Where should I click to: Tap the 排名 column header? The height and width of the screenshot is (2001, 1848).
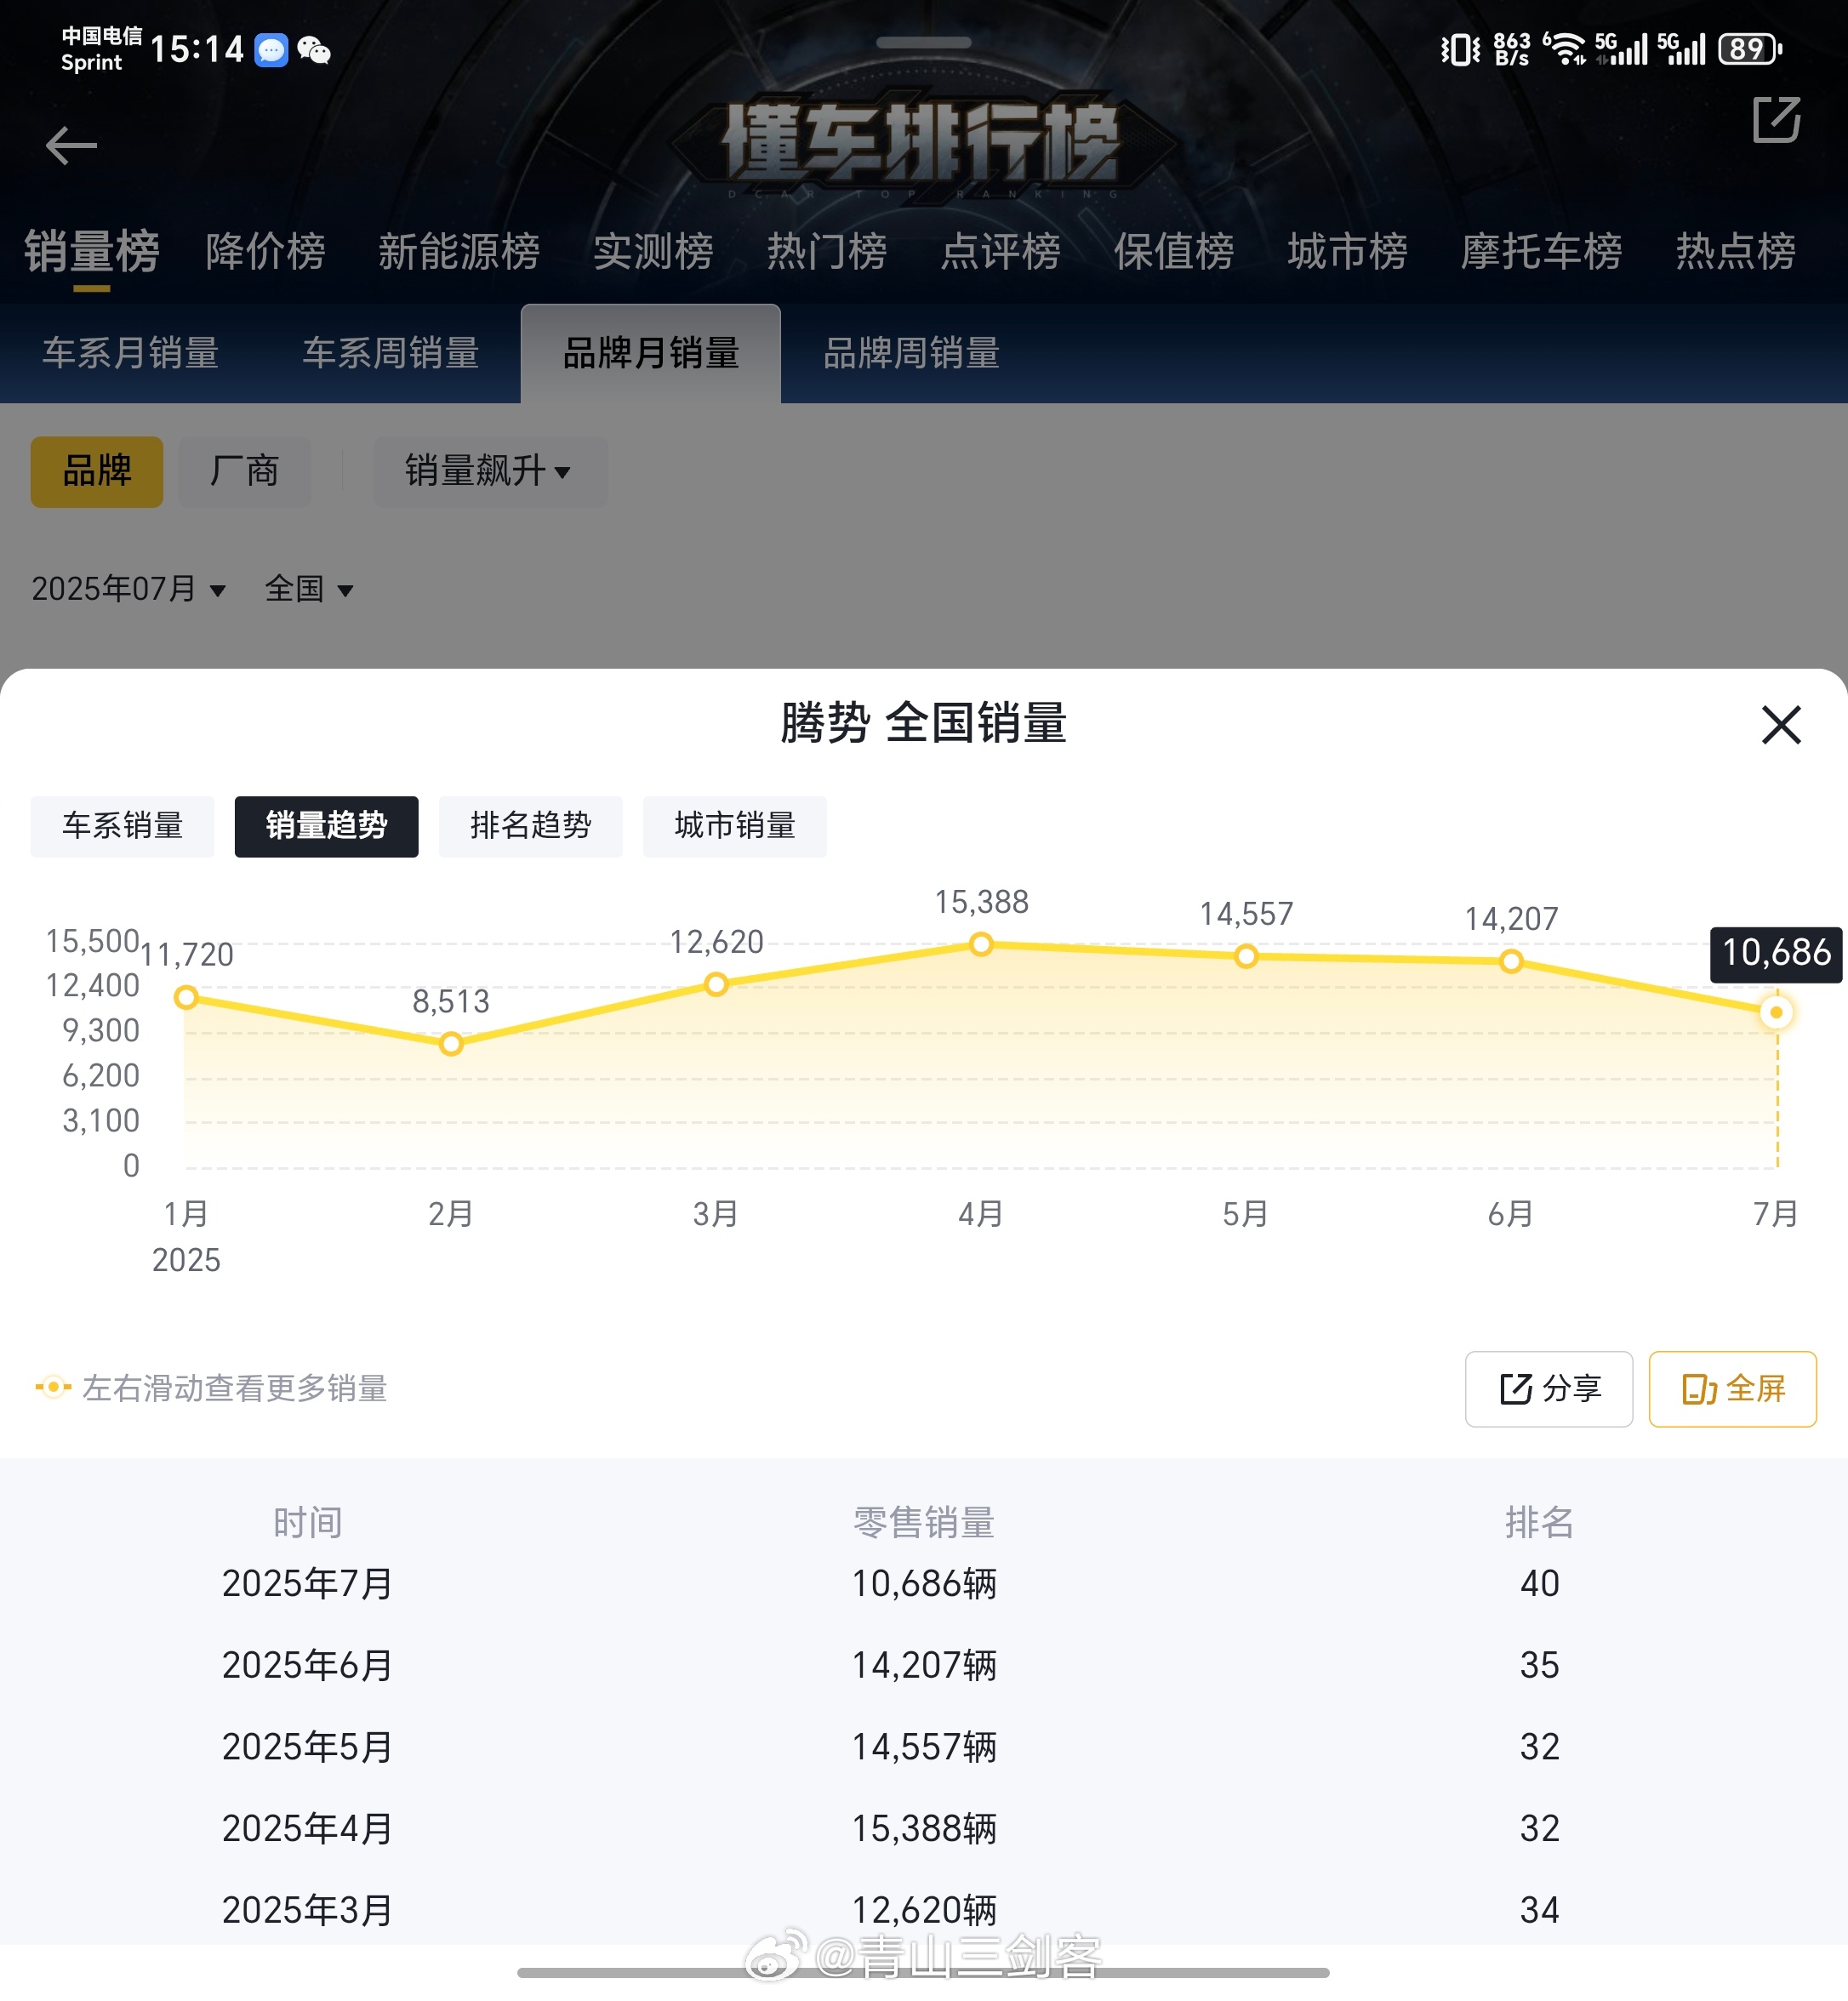click(x=1540, y=1523)
